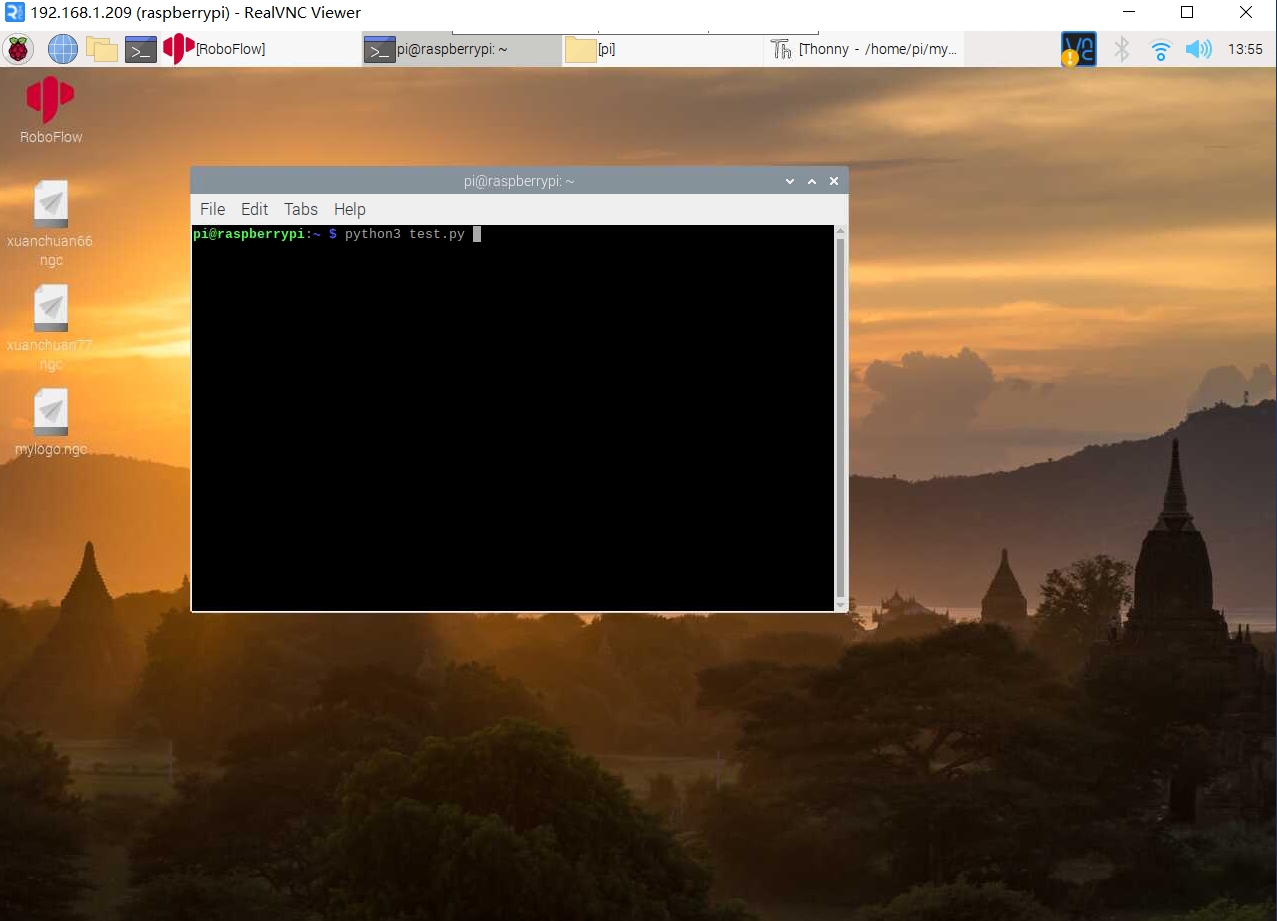The width and height of the screenshot is (1277, 921).
Task: Open the File Manager folders icon
Action: click(x=101, y=49)
